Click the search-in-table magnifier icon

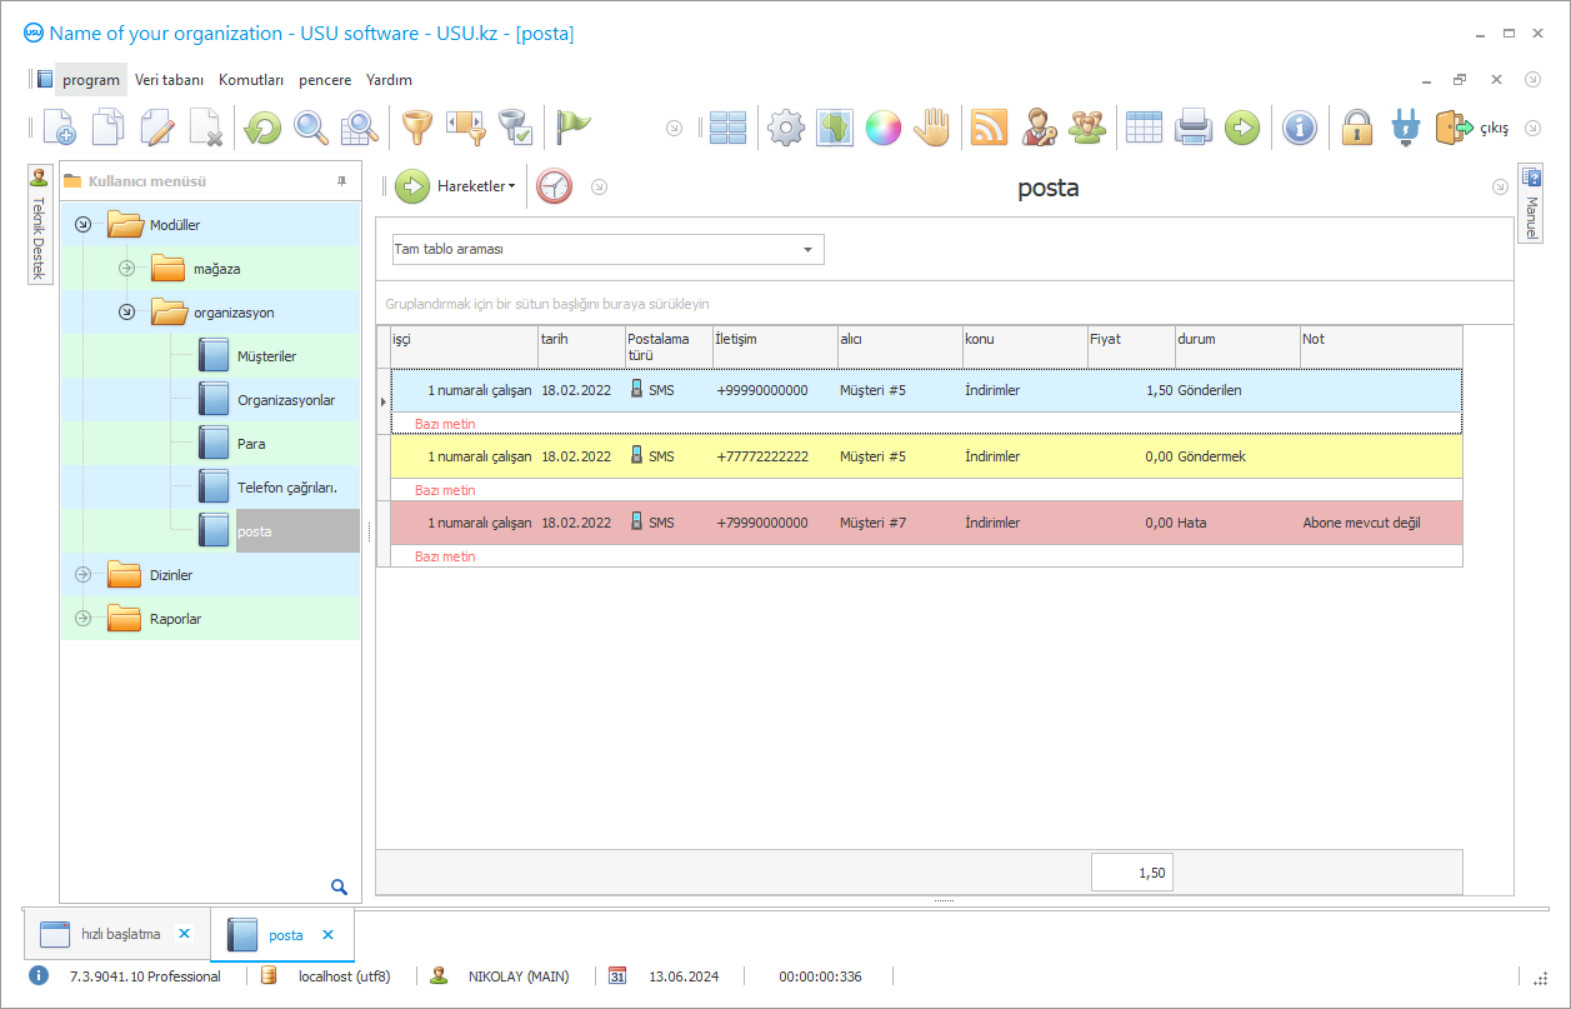359,128
